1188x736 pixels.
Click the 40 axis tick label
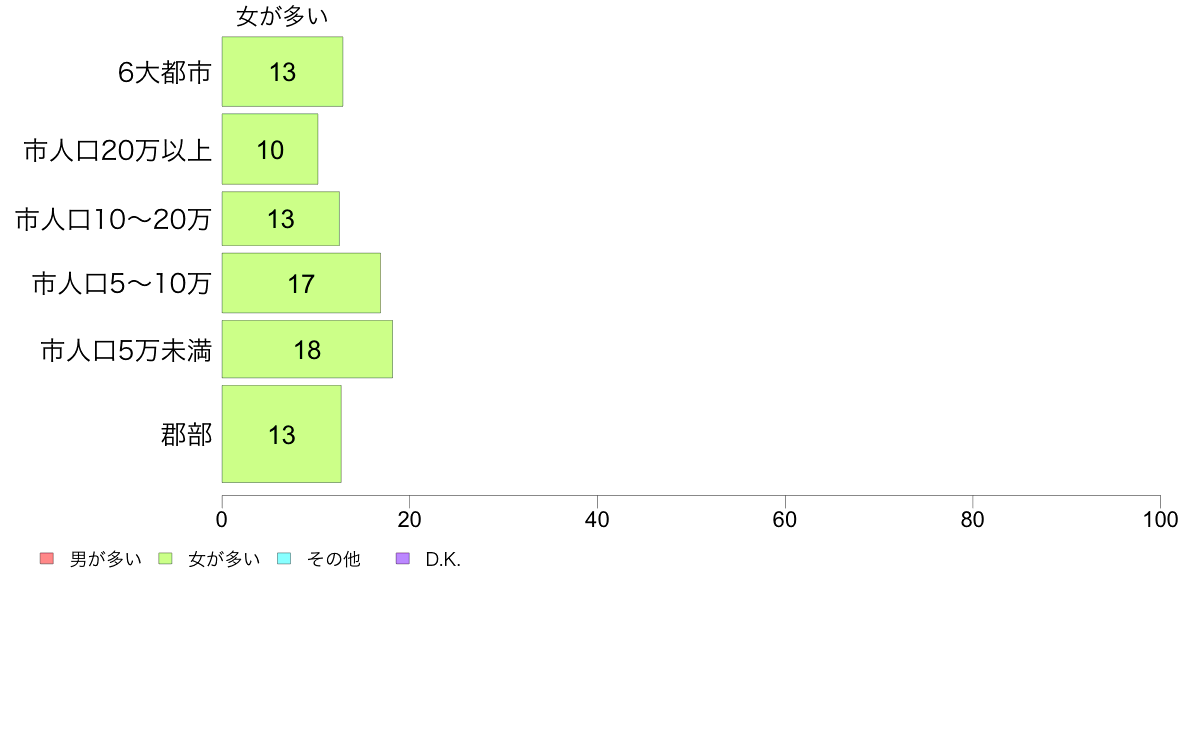click(x=597, y=519)
